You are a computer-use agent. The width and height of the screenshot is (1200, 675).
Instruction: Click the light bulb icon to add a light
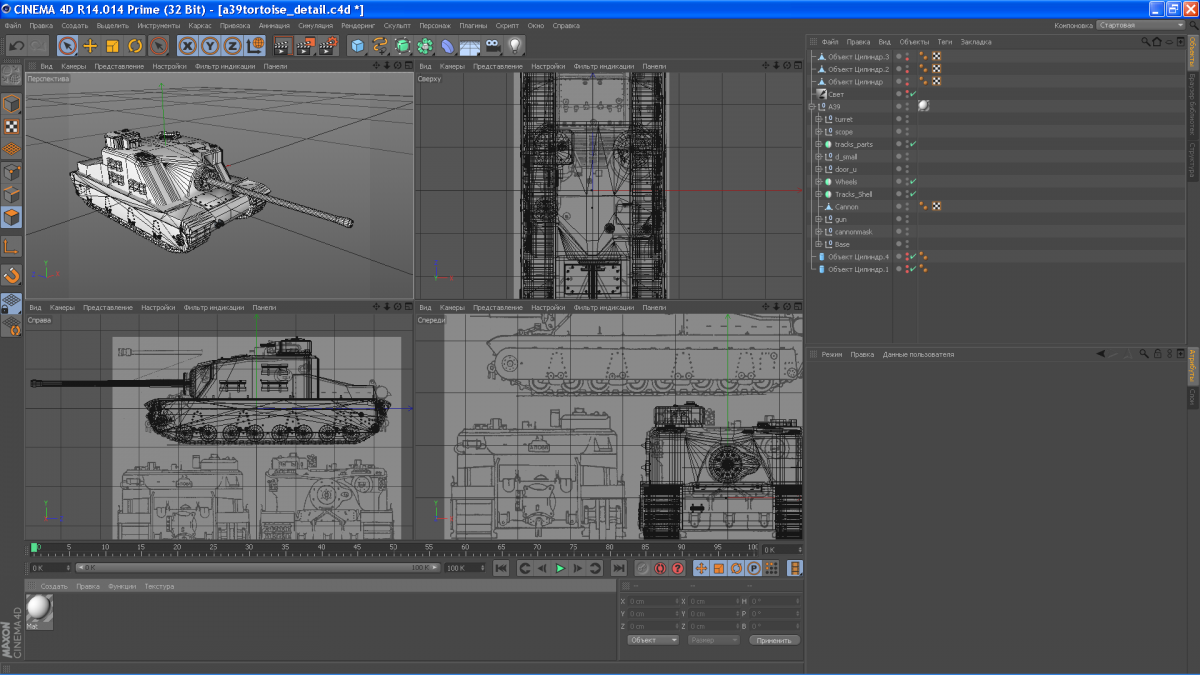point(515,45)
